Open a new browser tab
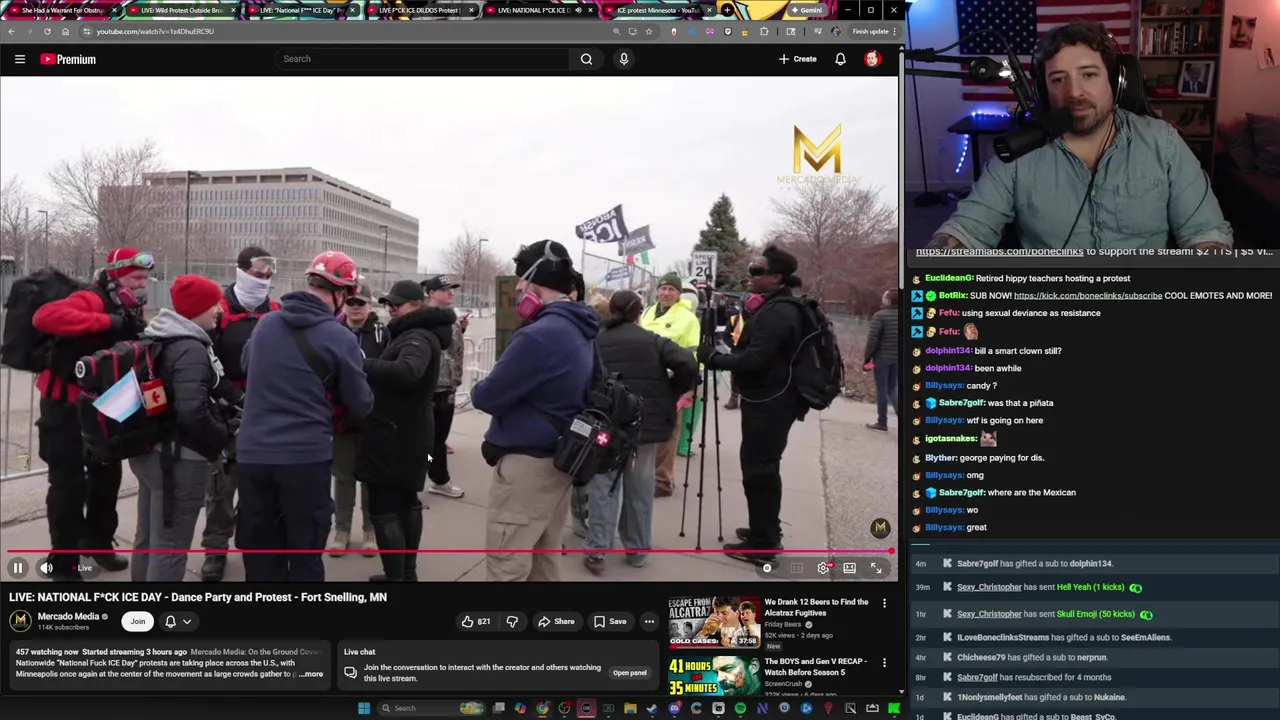 point(728,10)
